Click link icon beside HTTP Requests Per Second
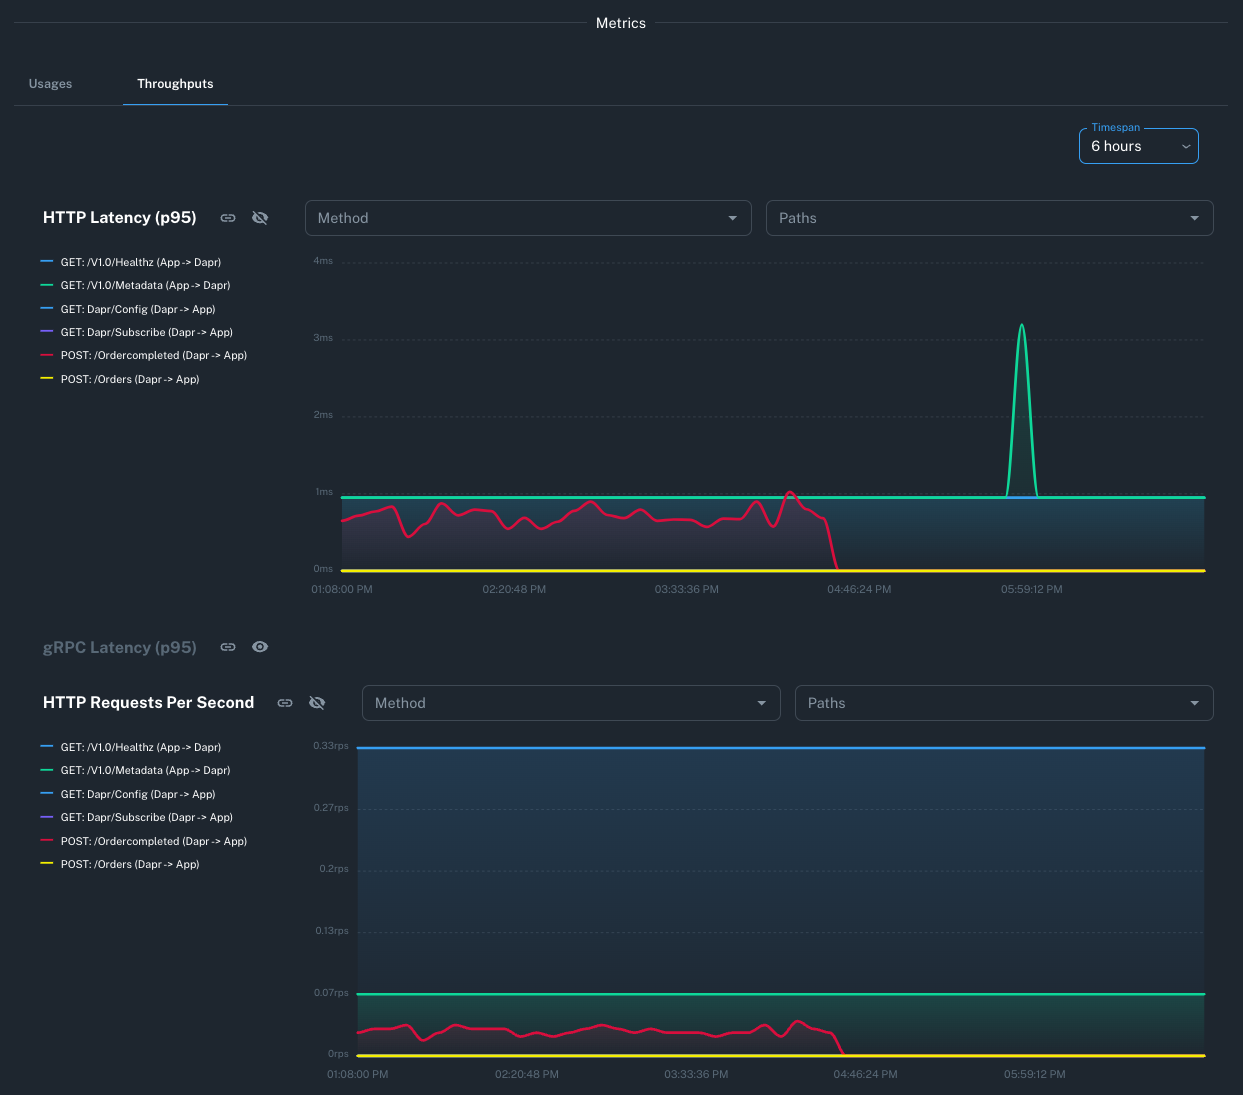 point(285,703)
